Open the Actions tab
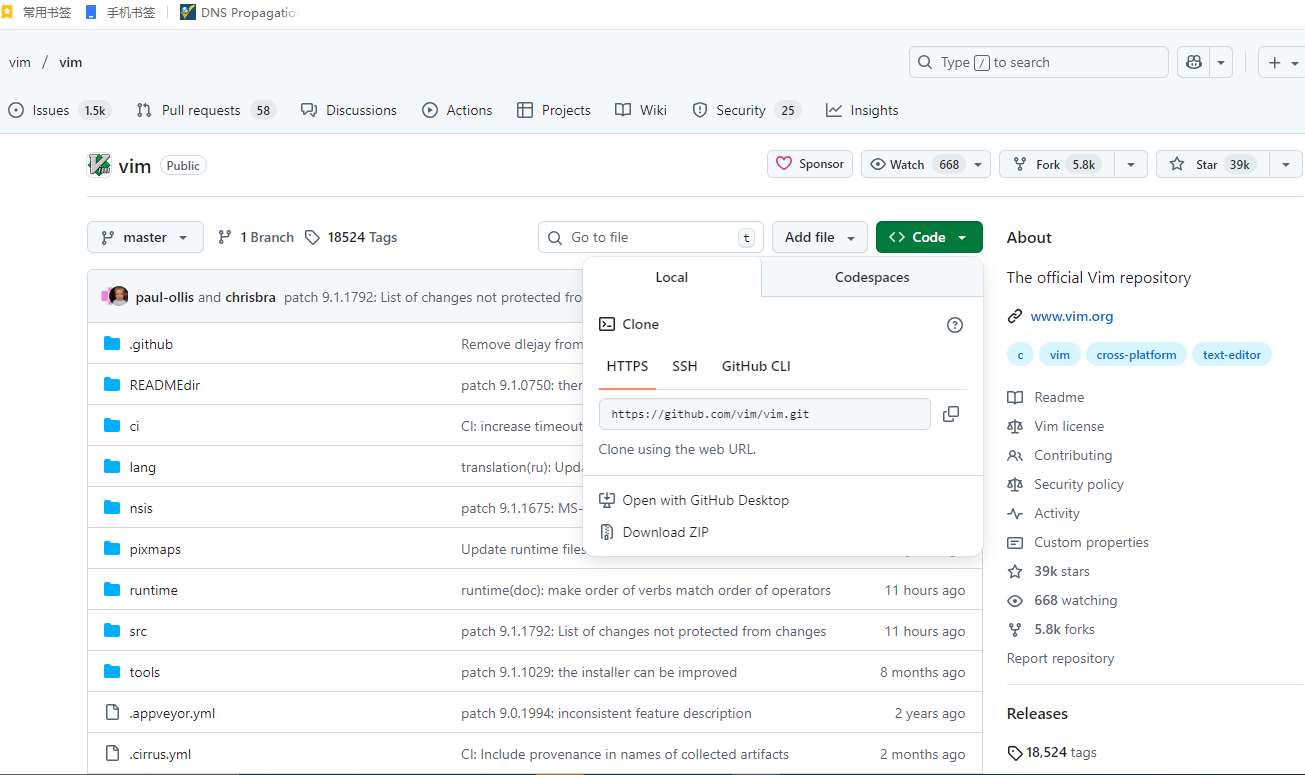The image size is (1305, 775). [457, 110]
